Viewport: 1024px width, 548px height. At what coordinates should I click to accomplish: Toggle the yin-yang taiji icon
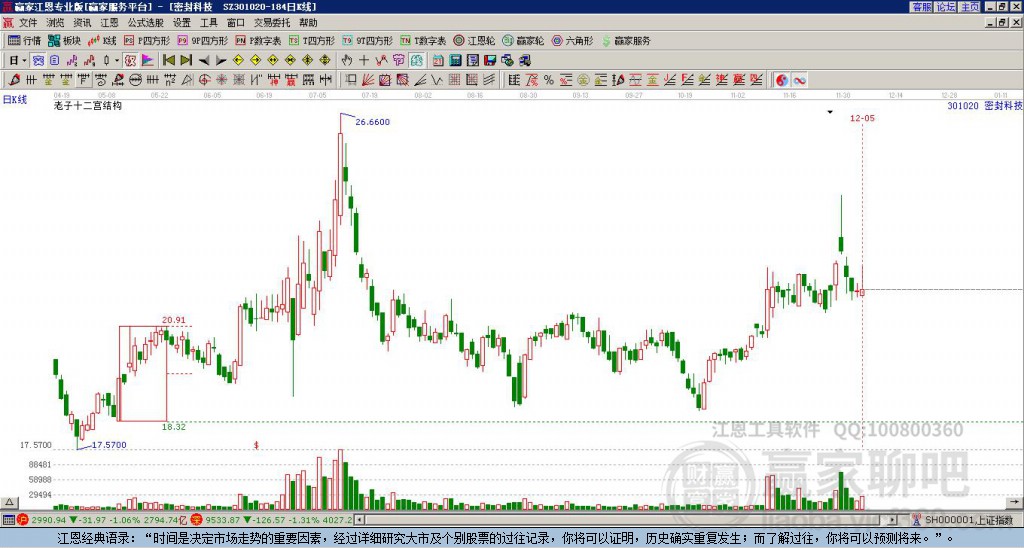point(782,80)
